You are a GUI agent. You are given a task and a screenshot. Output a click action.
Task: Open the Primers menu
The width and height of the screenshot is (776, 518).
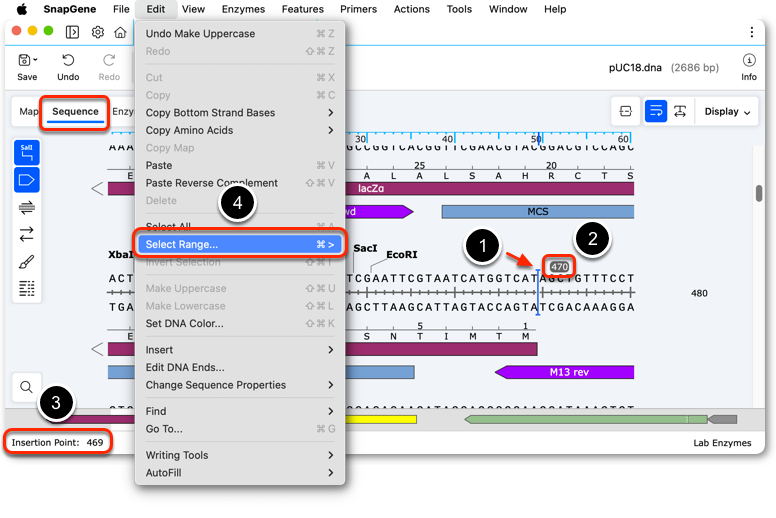click(x=358, y=9)
